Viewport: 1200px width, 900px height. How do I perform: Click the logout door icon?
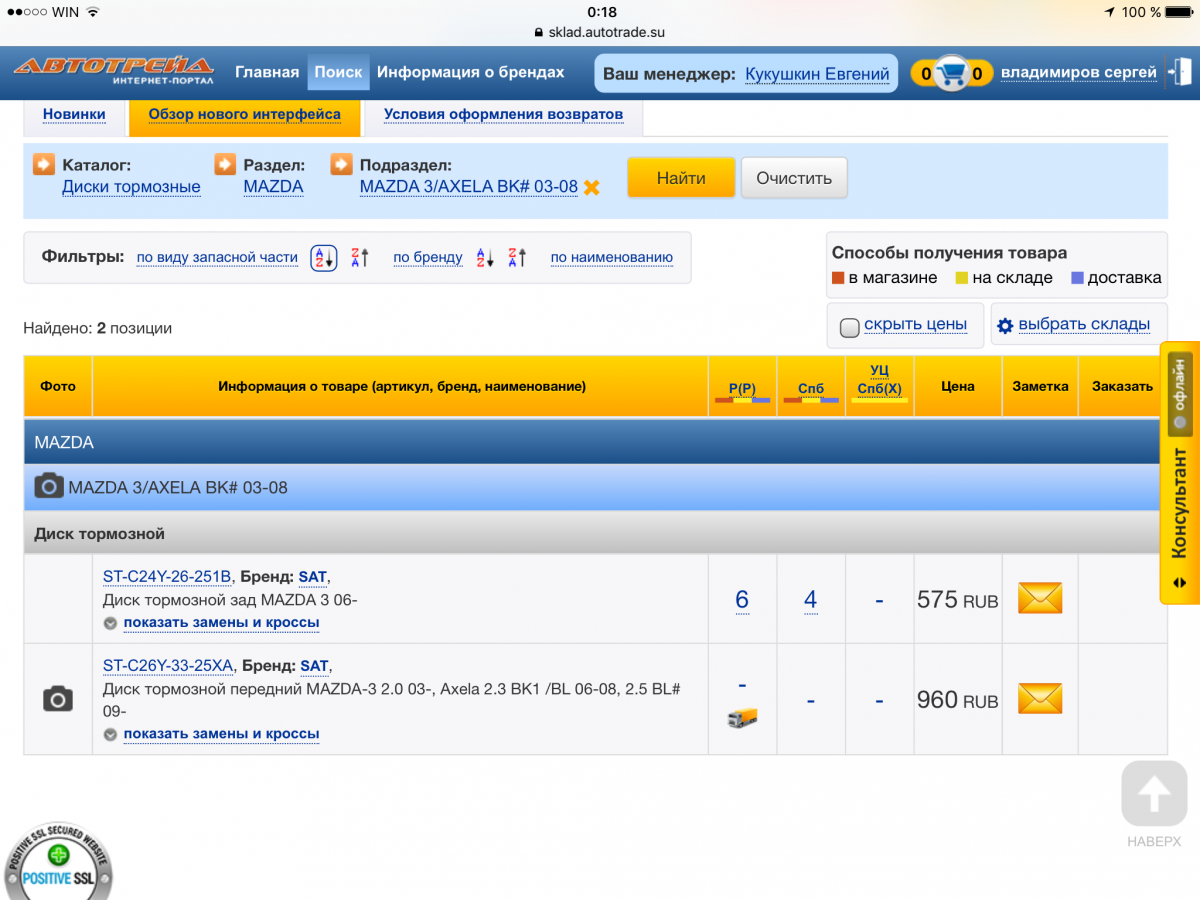1180,72
